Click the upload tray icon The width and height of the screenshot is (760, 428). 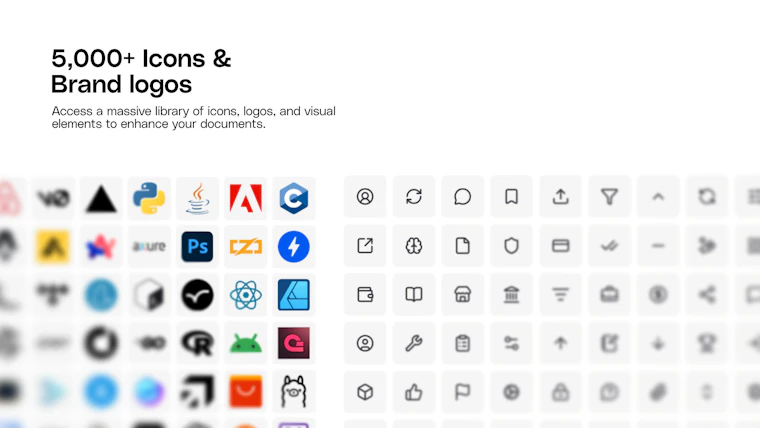coord(560,197)
